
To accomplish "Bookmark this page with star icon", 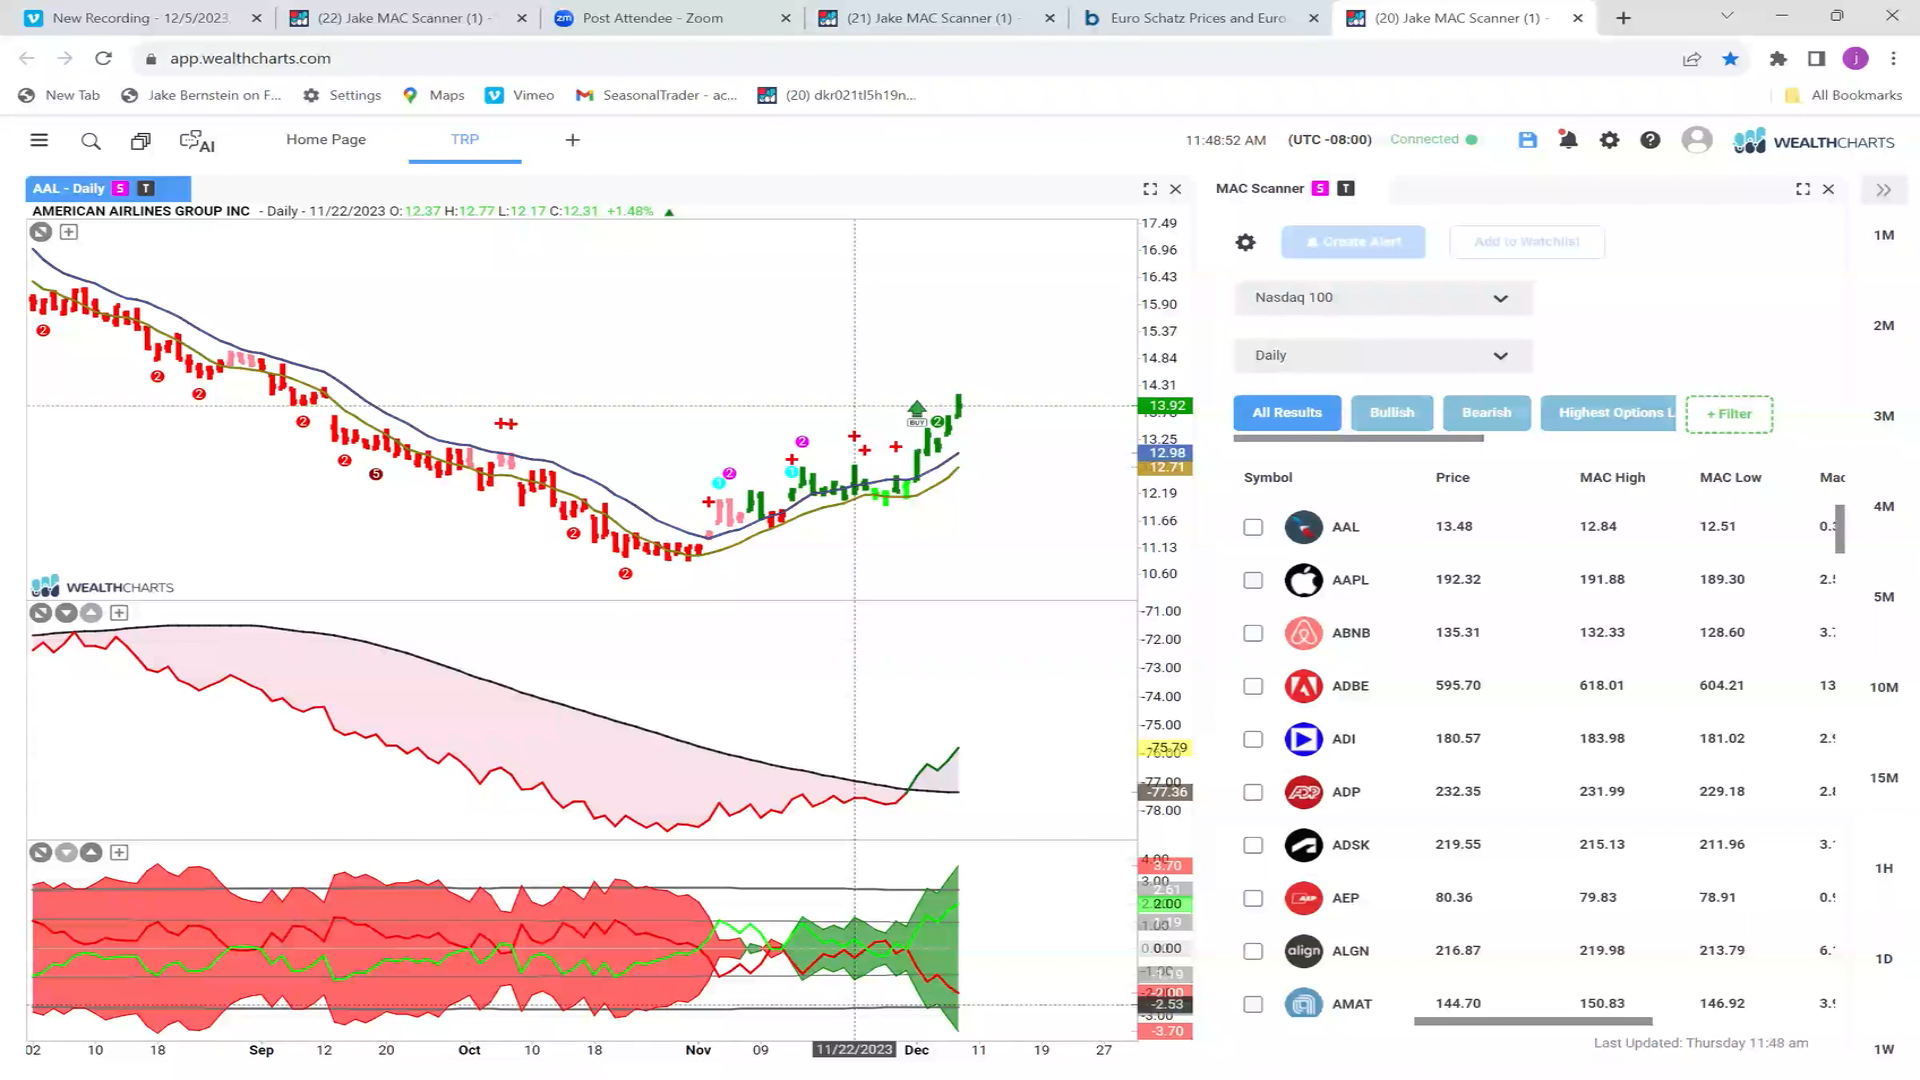I will tap(1730, 59).
